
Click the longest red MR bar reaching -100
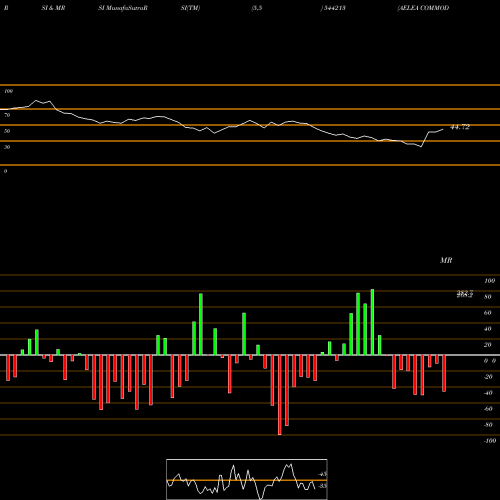pos(280,395)
